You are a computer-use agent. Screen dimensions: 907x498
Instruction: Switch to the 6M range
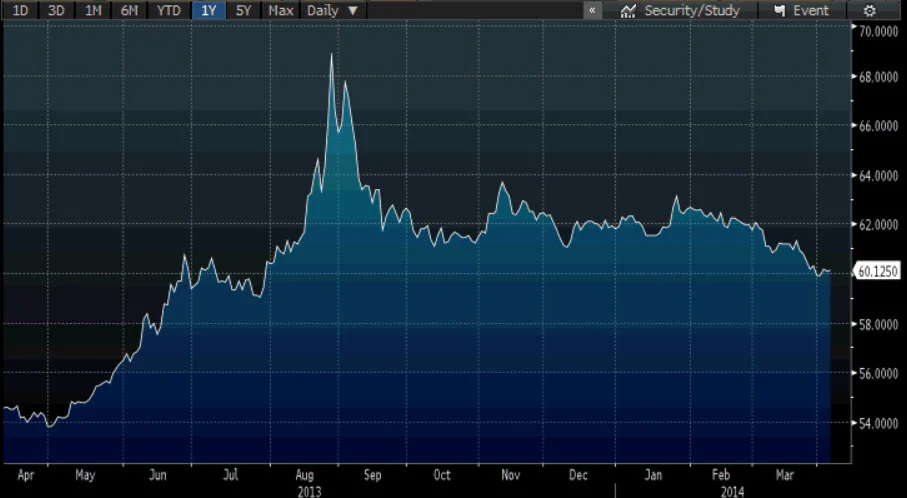coord(130,10)
